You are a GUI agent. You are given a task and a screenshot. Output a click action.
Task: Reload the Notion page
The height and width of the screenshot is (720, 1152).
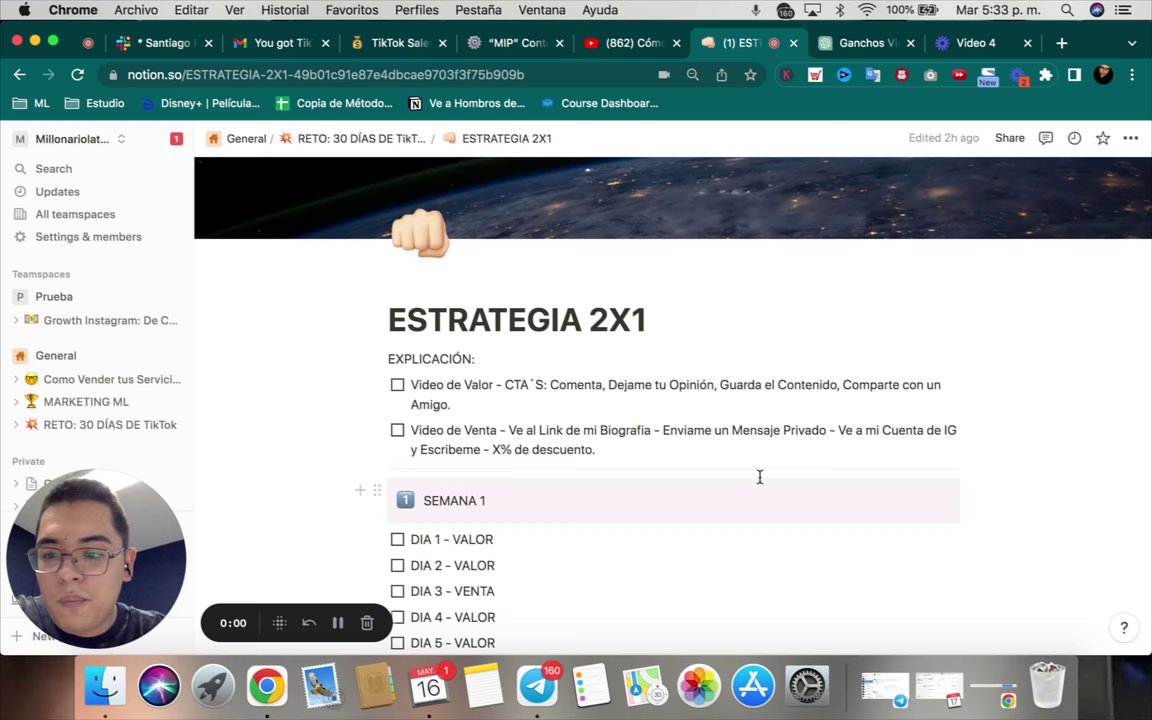click(x=77, y=75)
